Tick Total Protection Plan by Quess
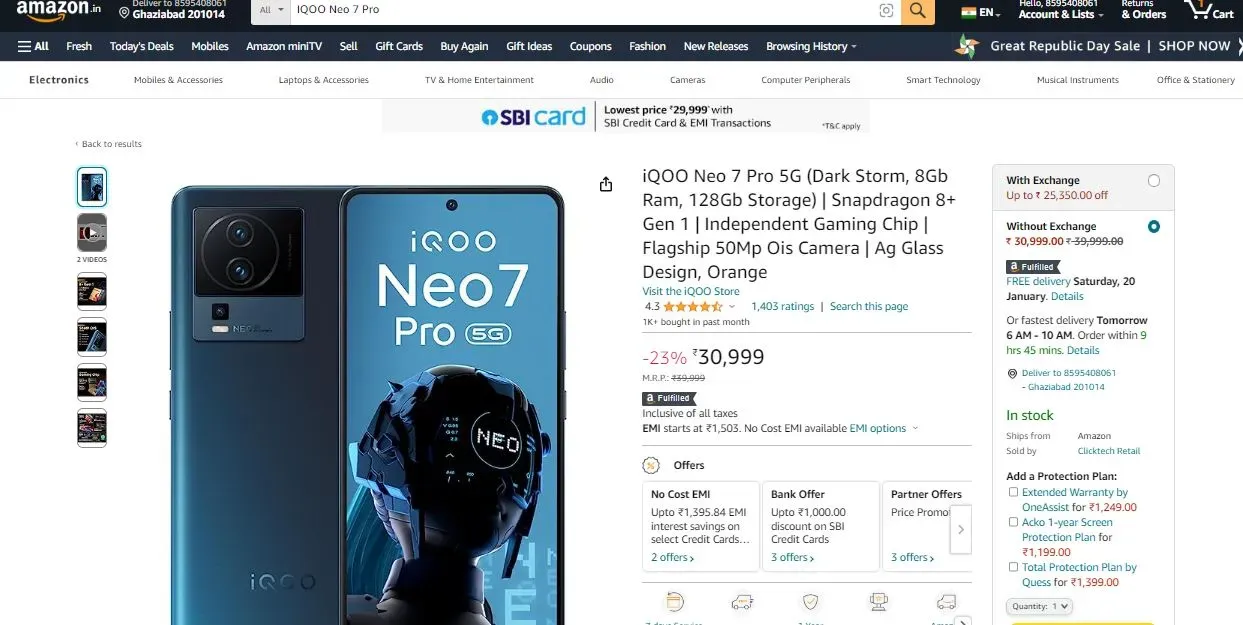Screen dimensions: 1243x625 tap(1013, 567)
